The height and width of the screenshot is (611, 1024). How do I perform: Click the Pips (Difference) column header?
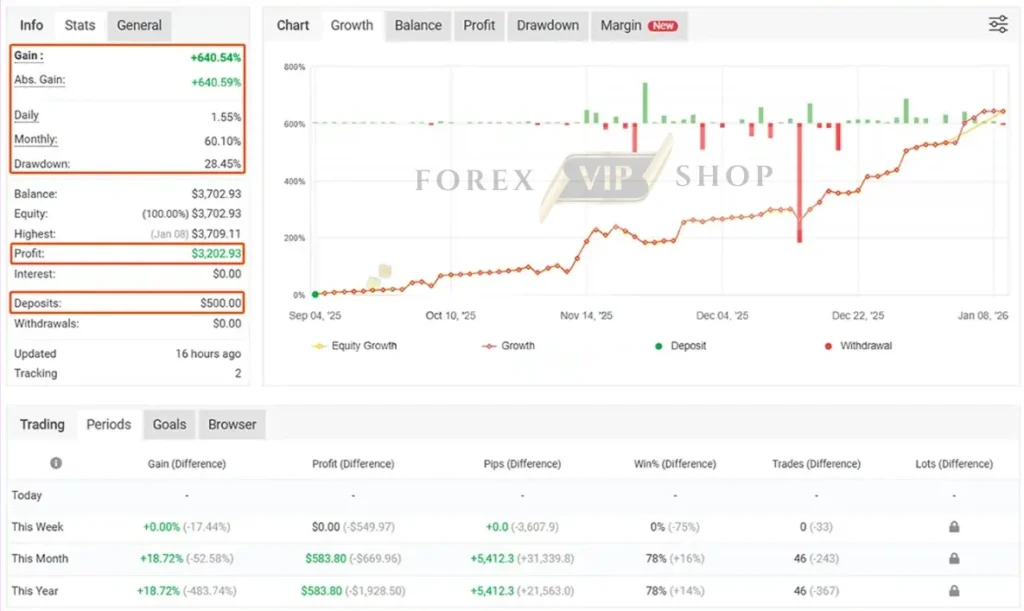(522, 463)
